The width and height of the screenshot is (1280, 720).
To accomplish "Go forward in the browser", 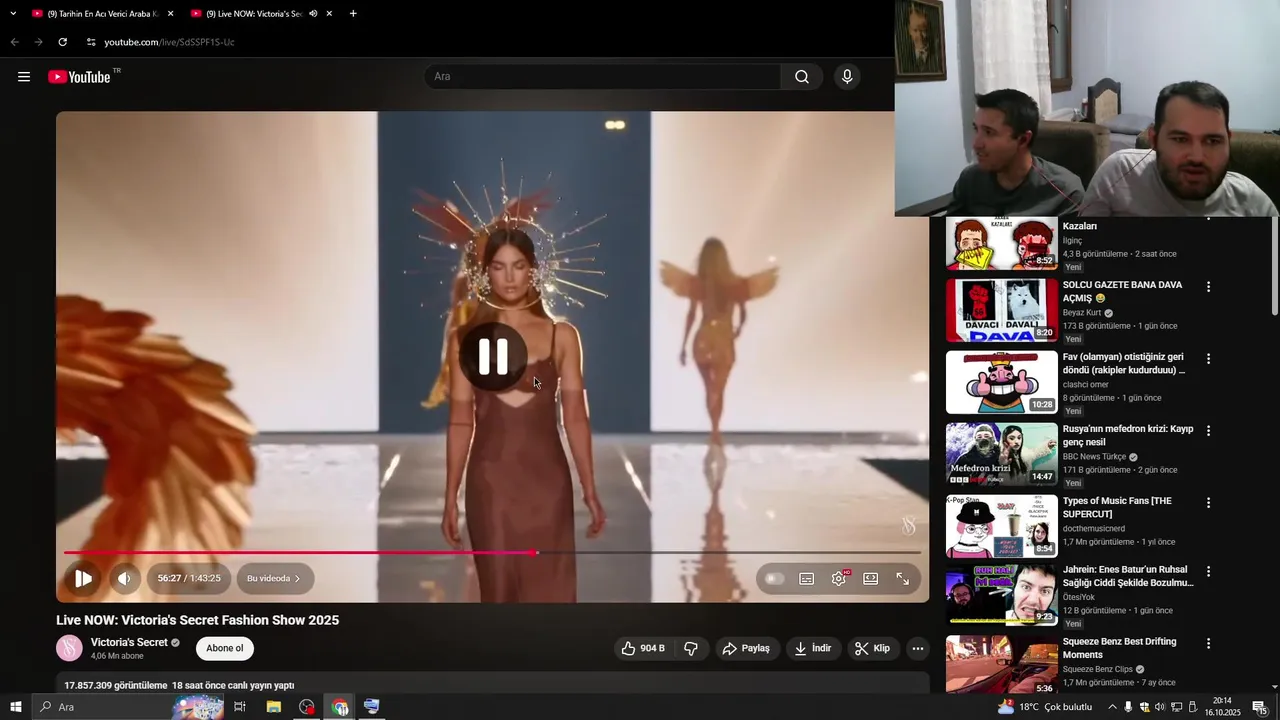I will [x=38, y=42].
